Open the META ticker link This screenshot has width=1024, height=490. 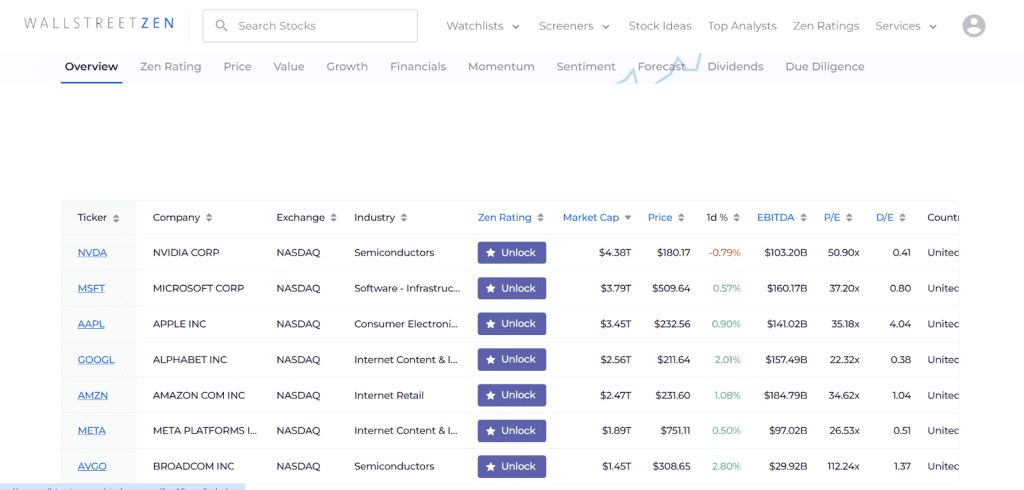[91, 431]
